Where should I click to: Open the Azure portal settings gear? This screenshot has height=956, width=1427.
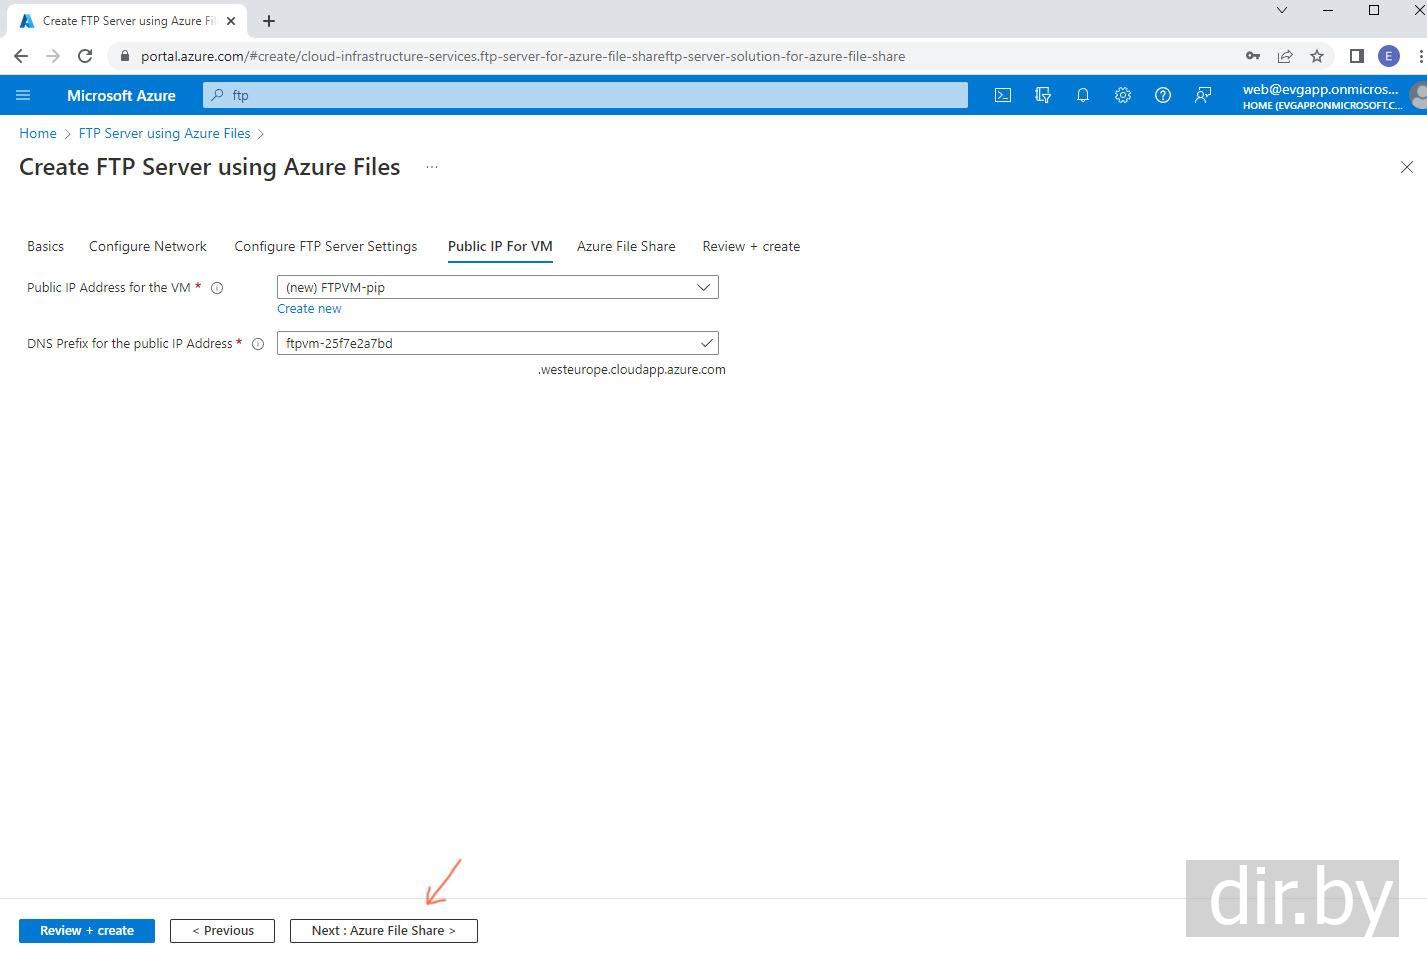pos(1123,95)
